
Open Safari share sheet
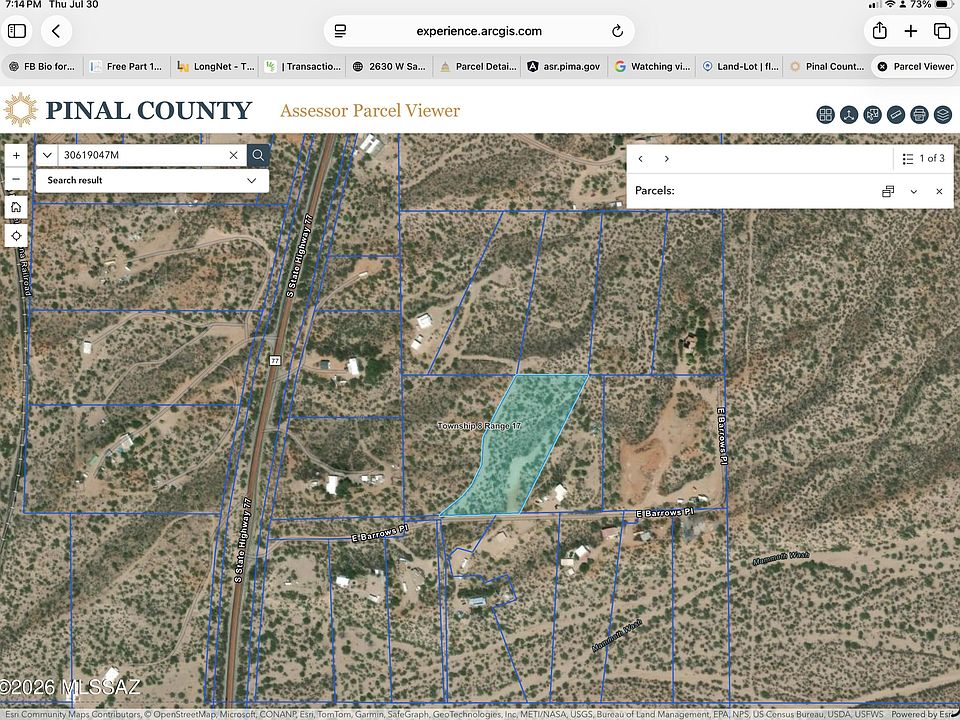pyautogui.click(x=880, y=31)
